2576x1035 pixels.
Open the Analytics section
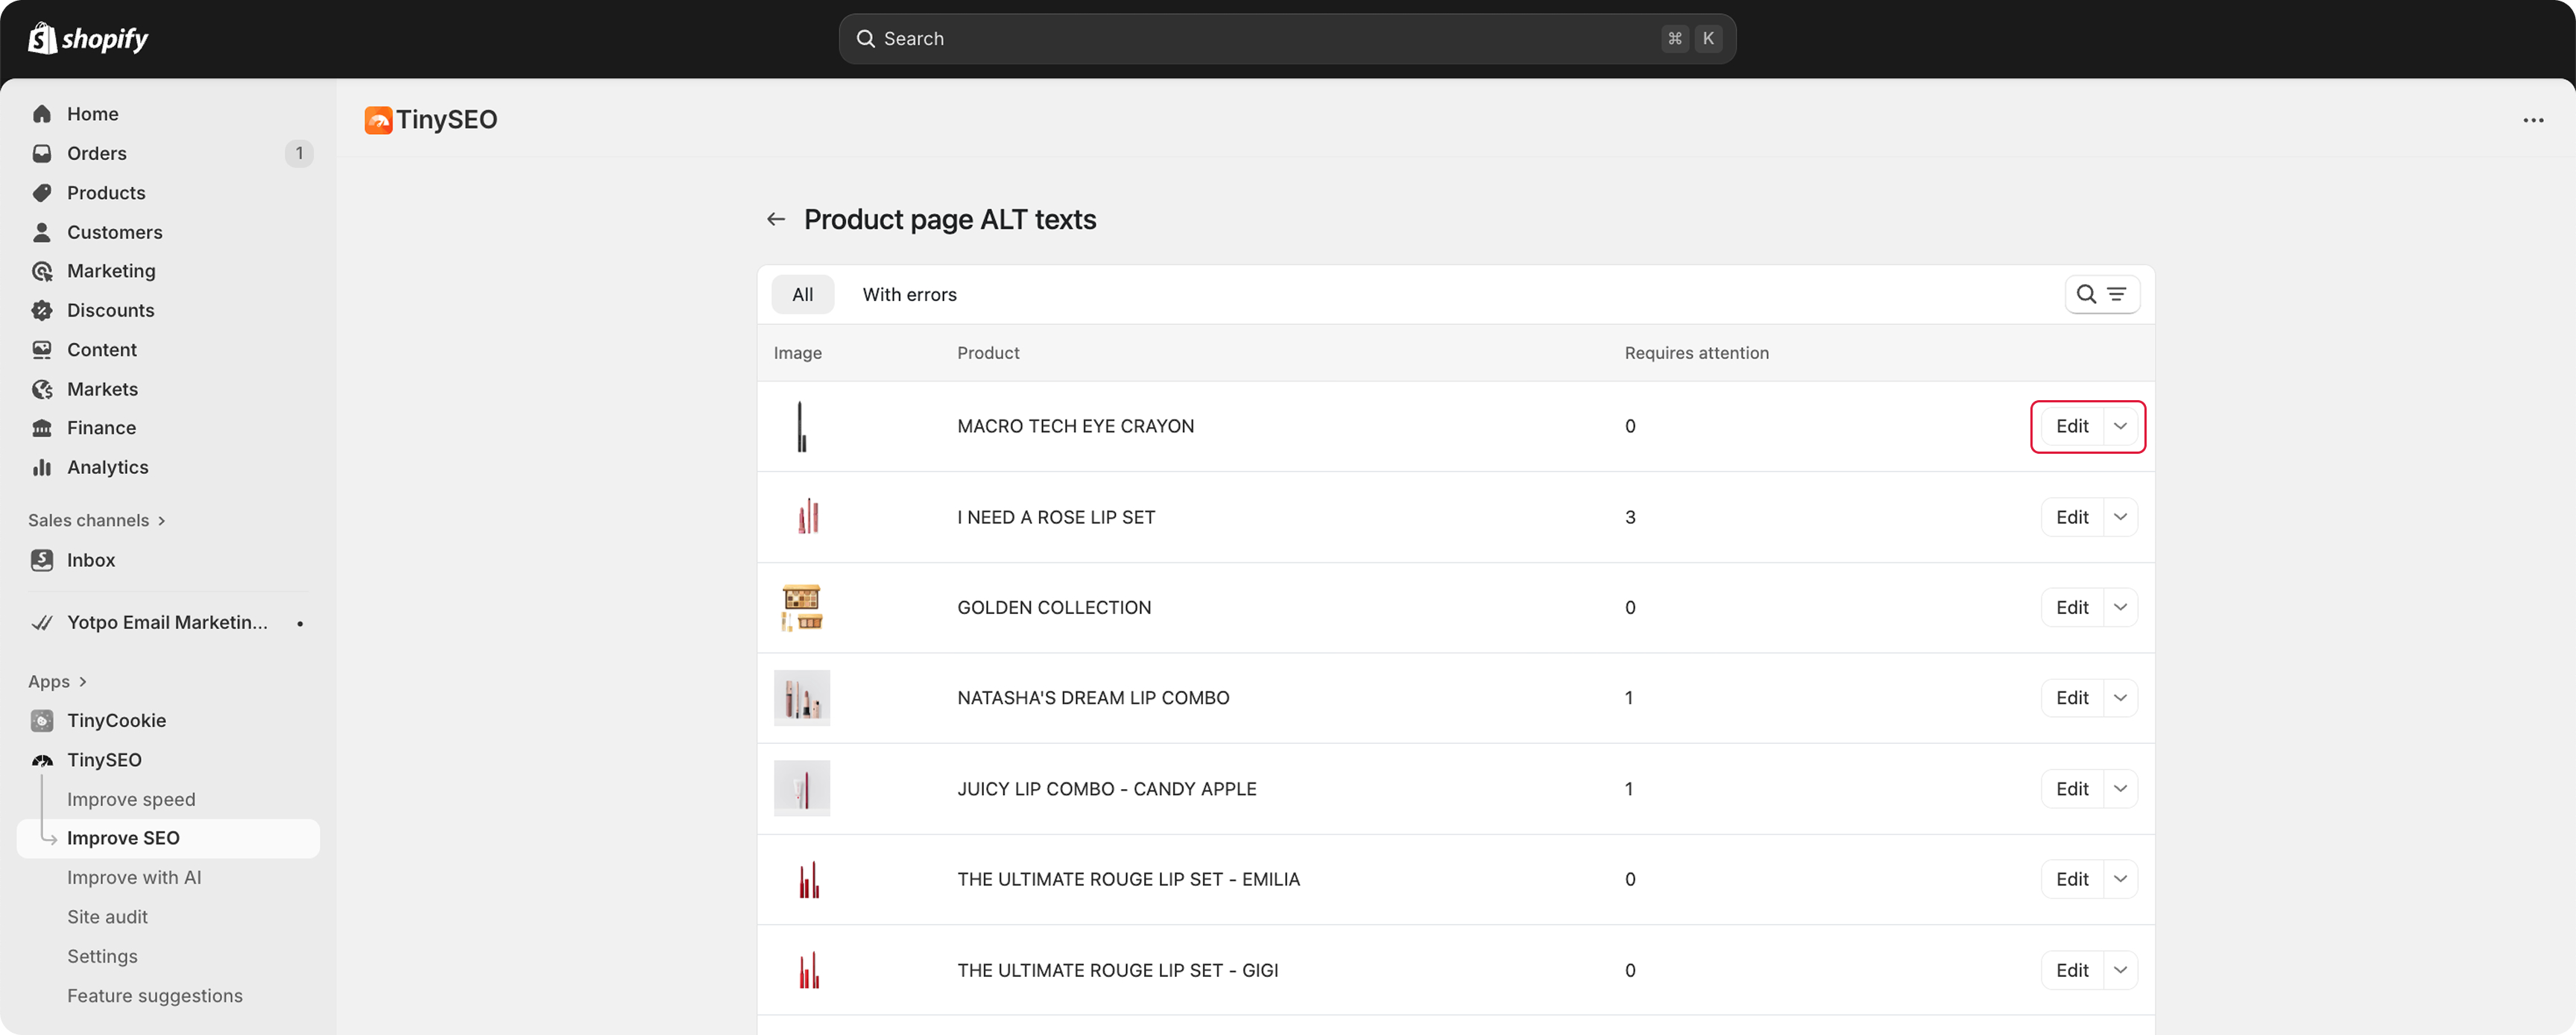click(x=107, y=467)
